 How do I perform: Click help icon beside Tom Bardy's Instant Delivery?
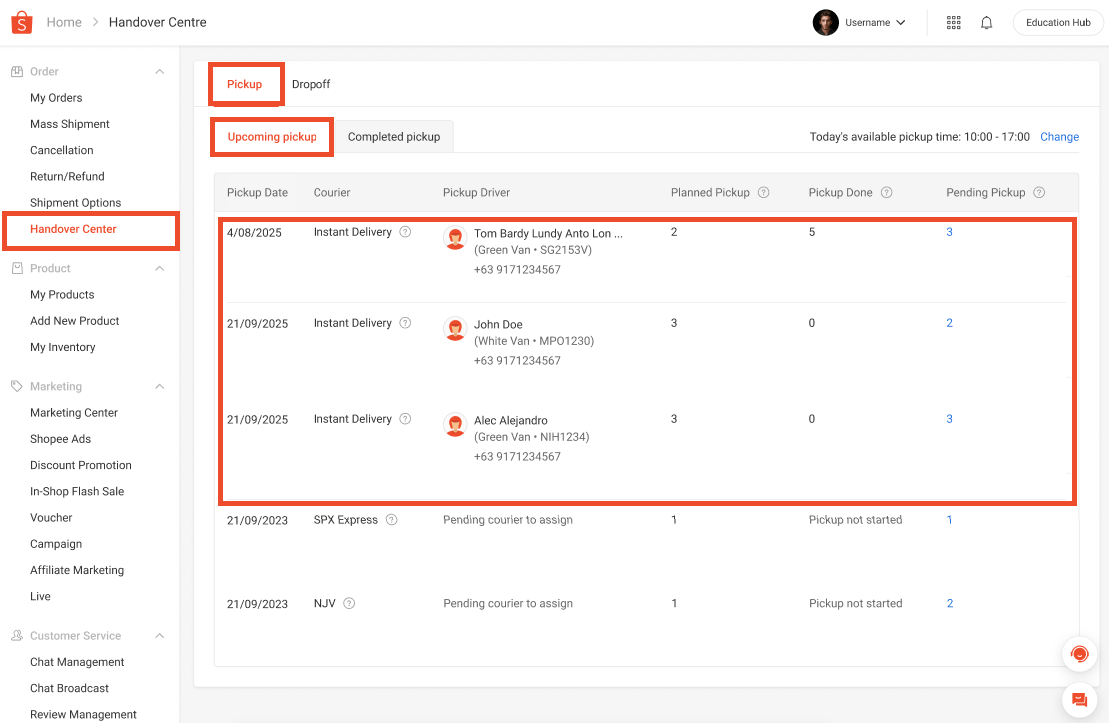405,232
